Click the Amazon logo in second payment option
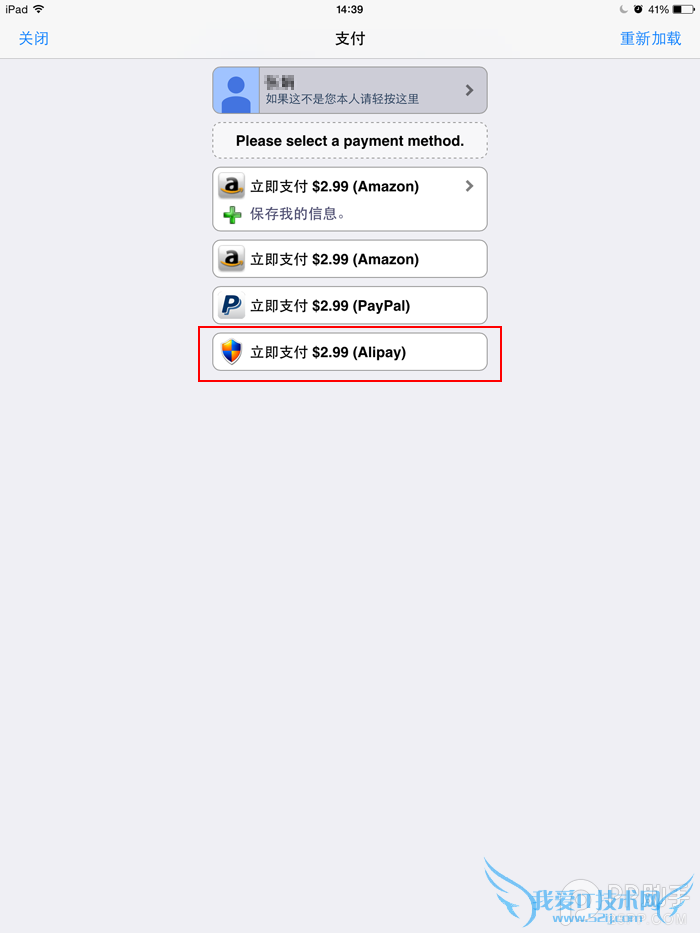This screenshot has width=700, height=933. [x=232, y=259]
